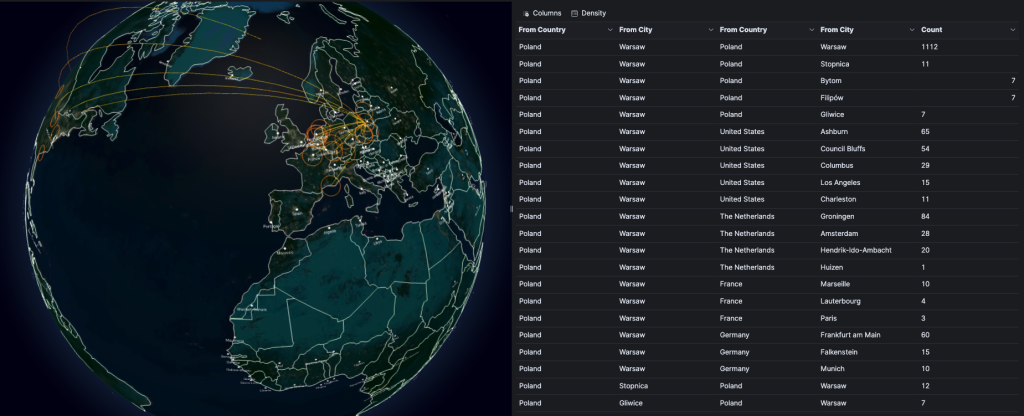Viewport: 1024px width, 416px height.
Task: Open the Density options
Action: 588,13
